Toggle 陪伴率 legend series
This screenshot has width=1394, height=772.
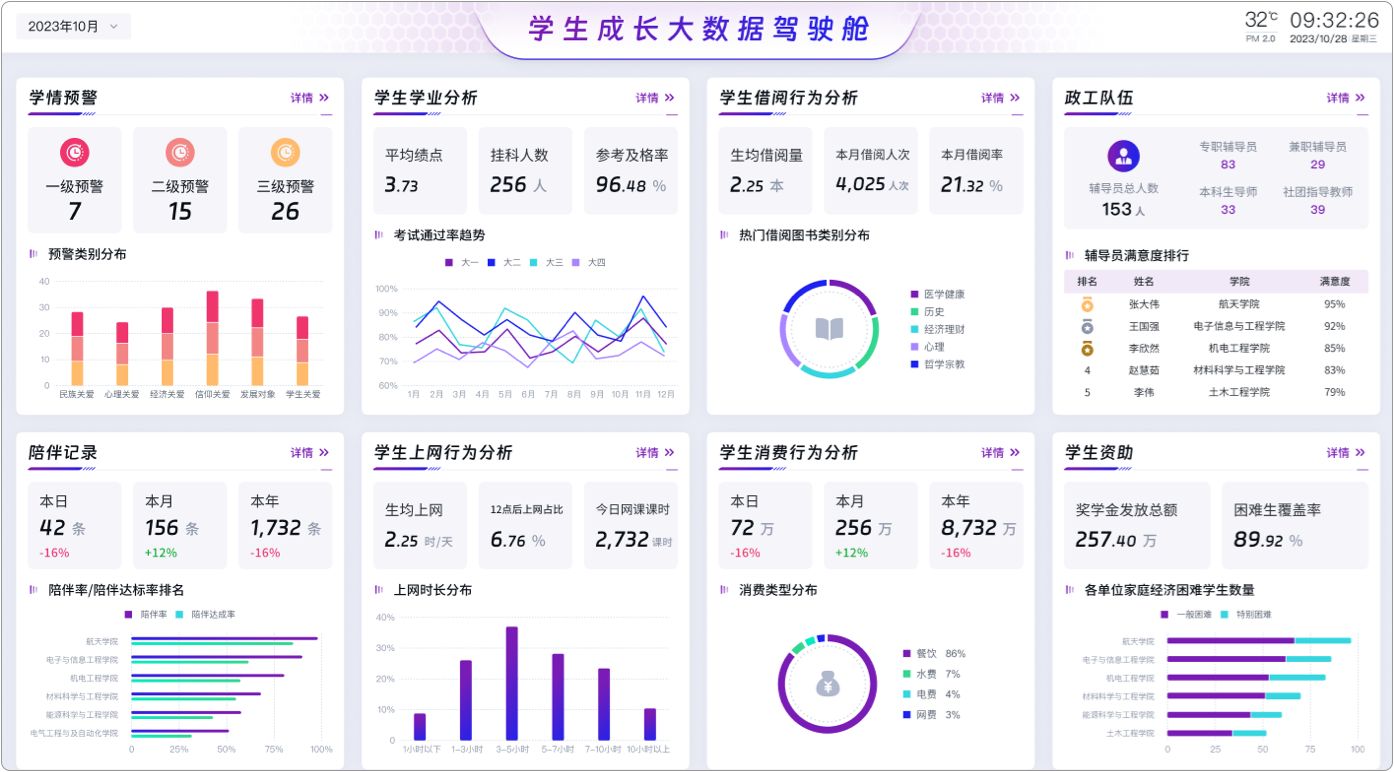pos(145,614)
